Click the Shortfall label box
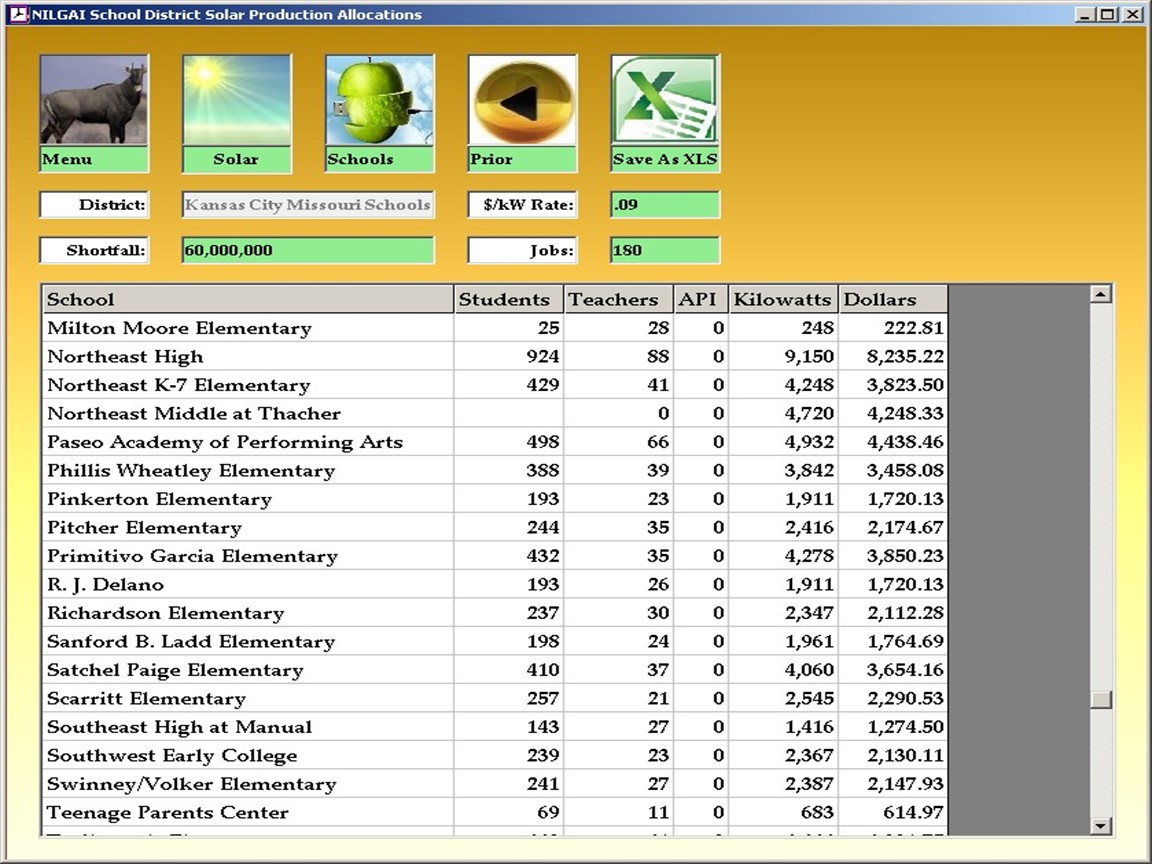 (94, 251)
